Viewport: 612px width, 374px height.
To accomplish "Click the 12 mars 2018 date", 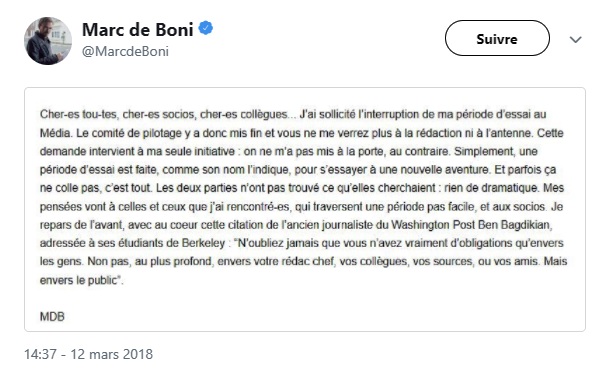I will click(112, 354).
